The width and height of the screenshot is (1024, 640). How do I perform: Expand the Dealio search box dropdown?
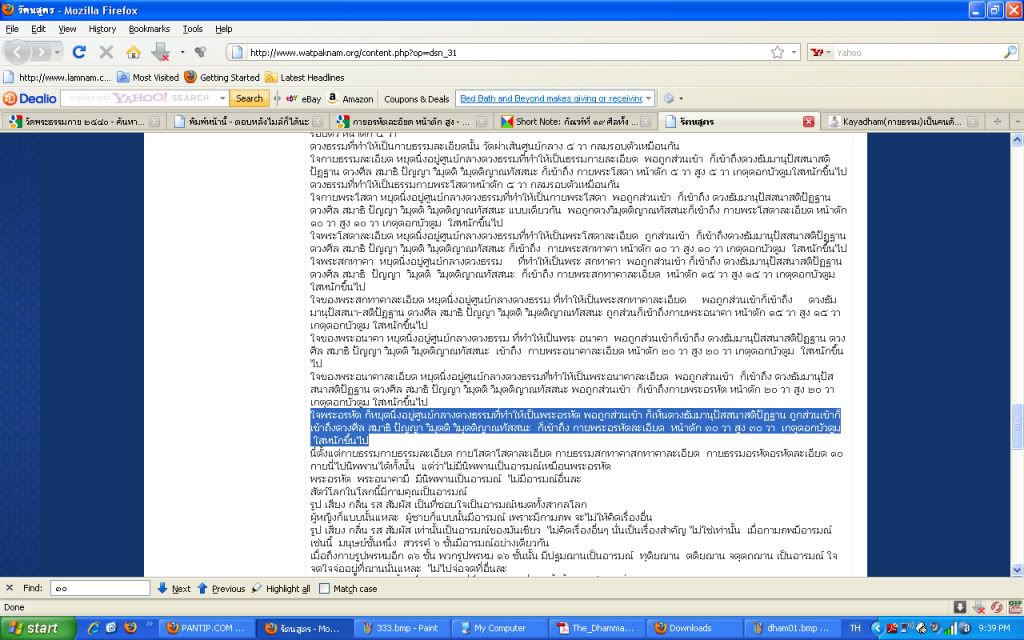pos(223,98)
